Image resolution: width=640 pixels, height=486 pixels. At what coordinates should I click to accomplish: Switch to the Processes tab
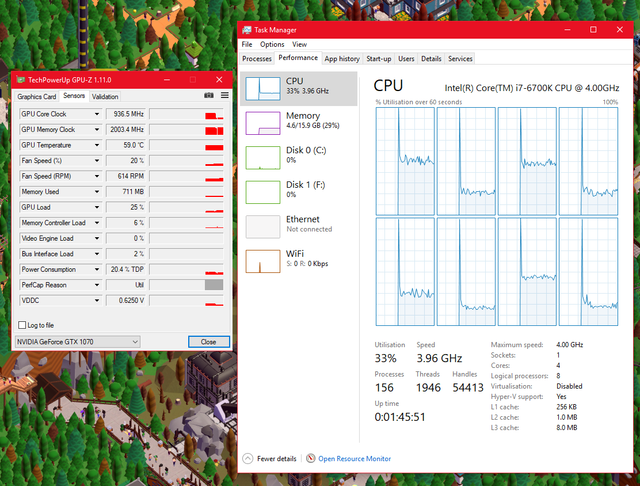[257, 58]
